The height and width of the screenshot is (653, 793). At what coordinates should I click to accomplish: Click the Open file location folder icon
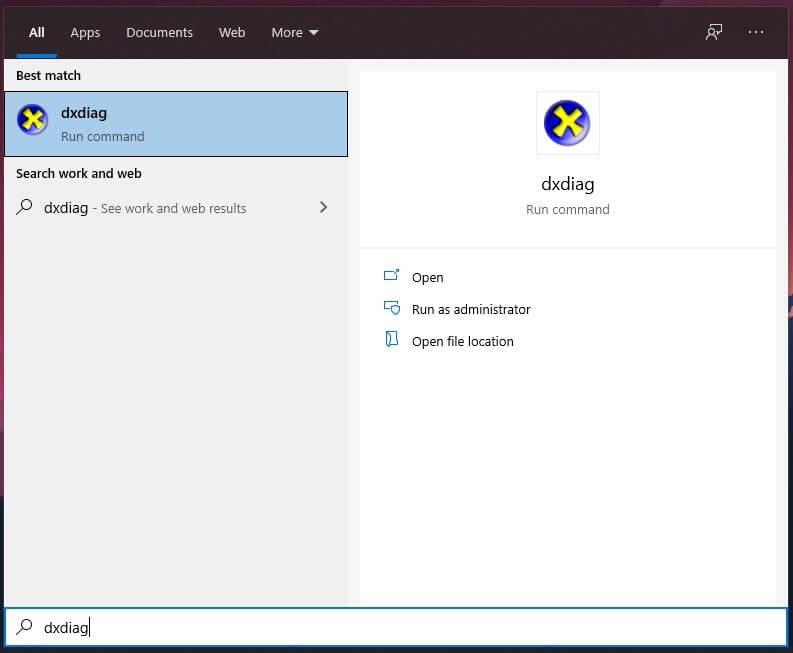391,339
